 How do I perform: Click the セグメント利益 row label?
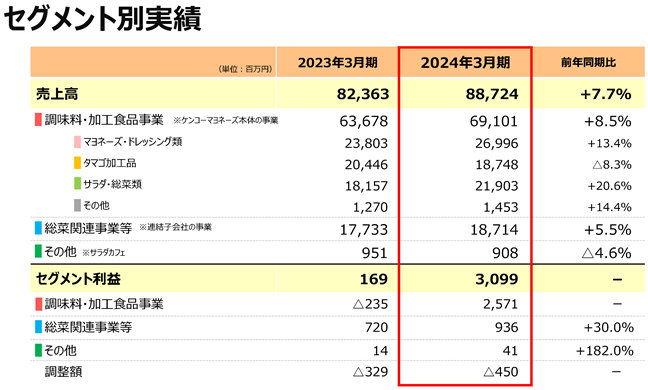point(78,279)
